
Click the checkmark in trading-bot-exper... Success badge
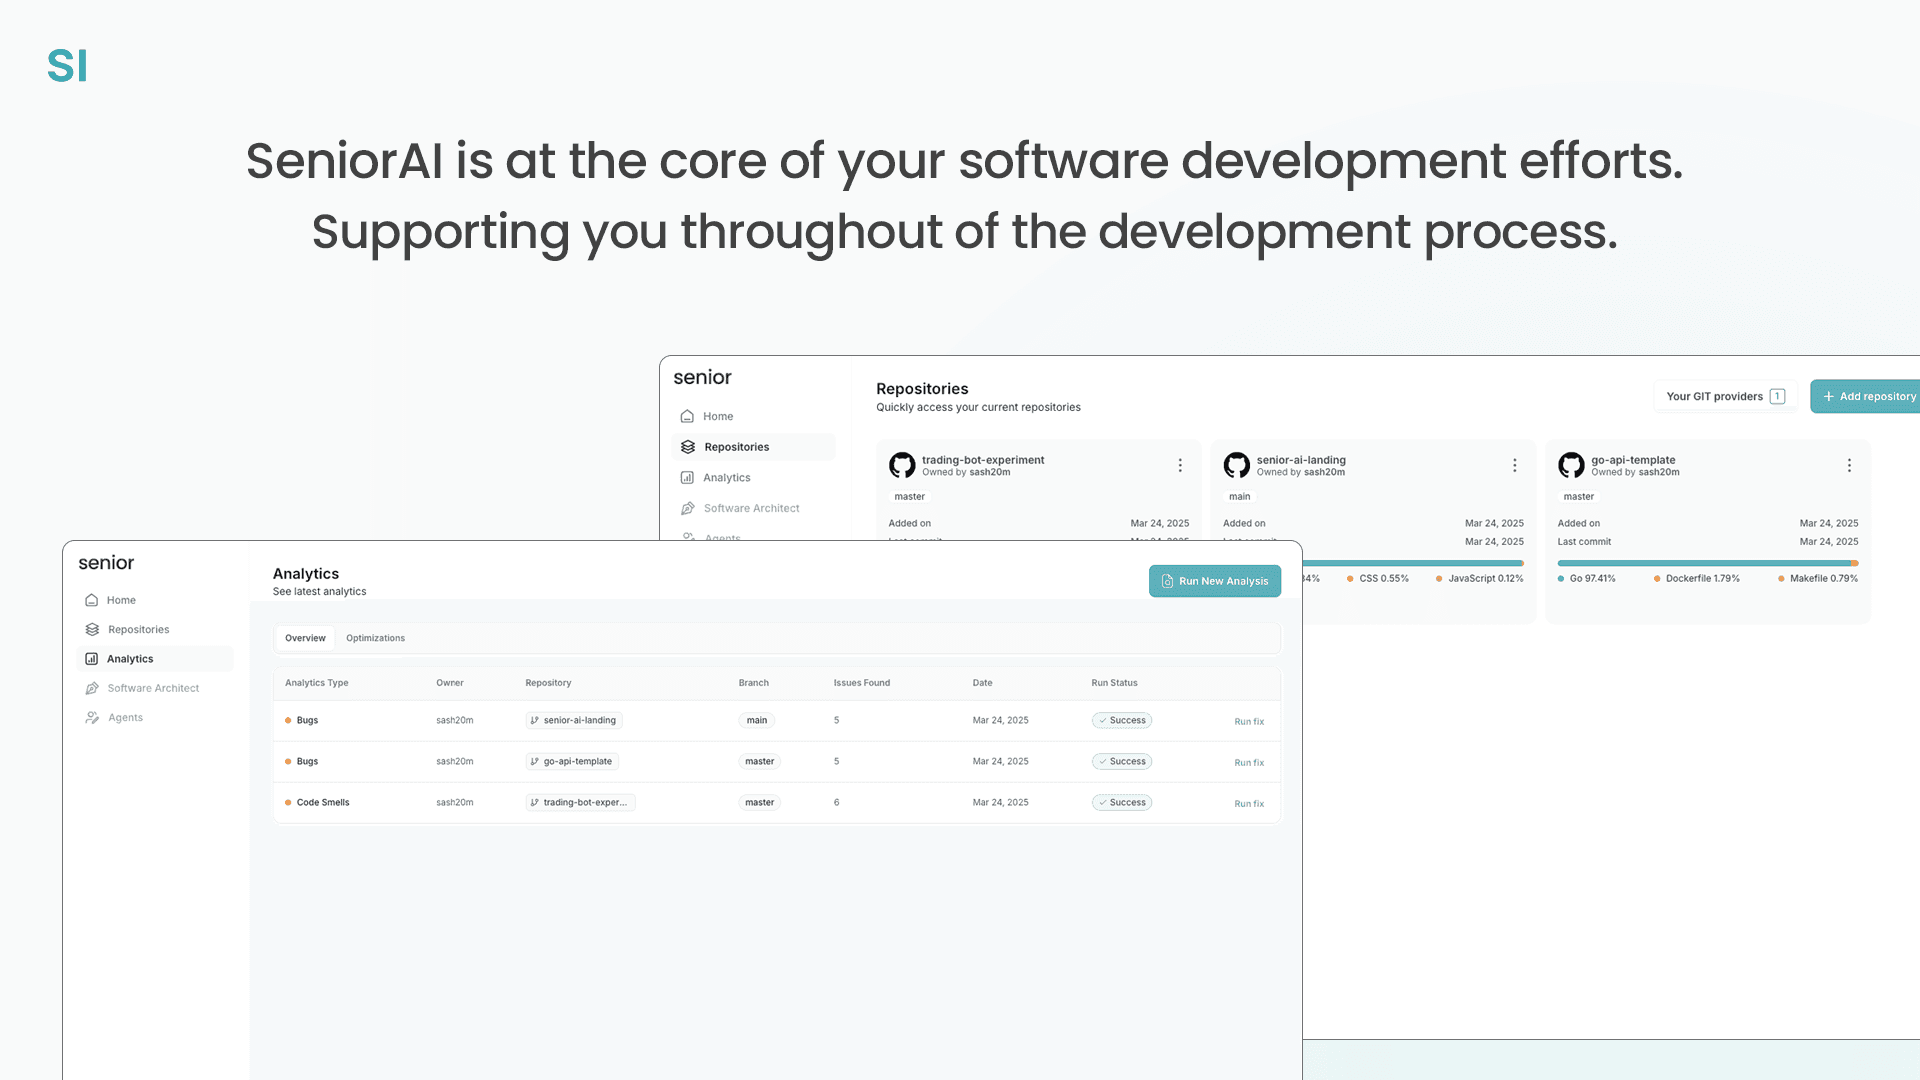coord(1103,802)
